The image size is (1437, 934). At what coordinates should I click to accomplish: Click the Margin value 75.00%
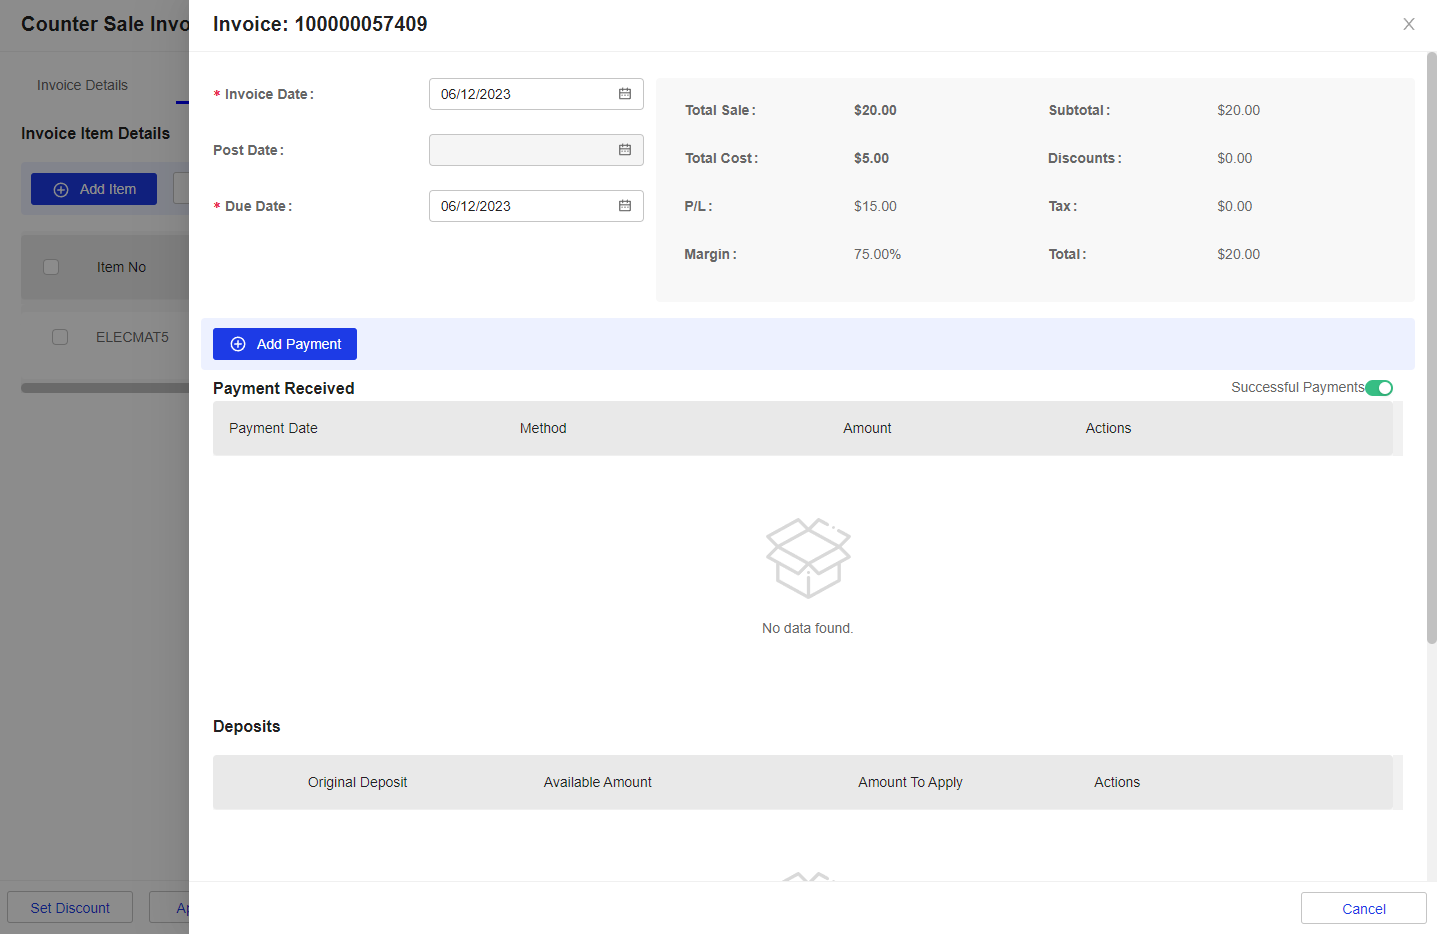click(877, 254)
